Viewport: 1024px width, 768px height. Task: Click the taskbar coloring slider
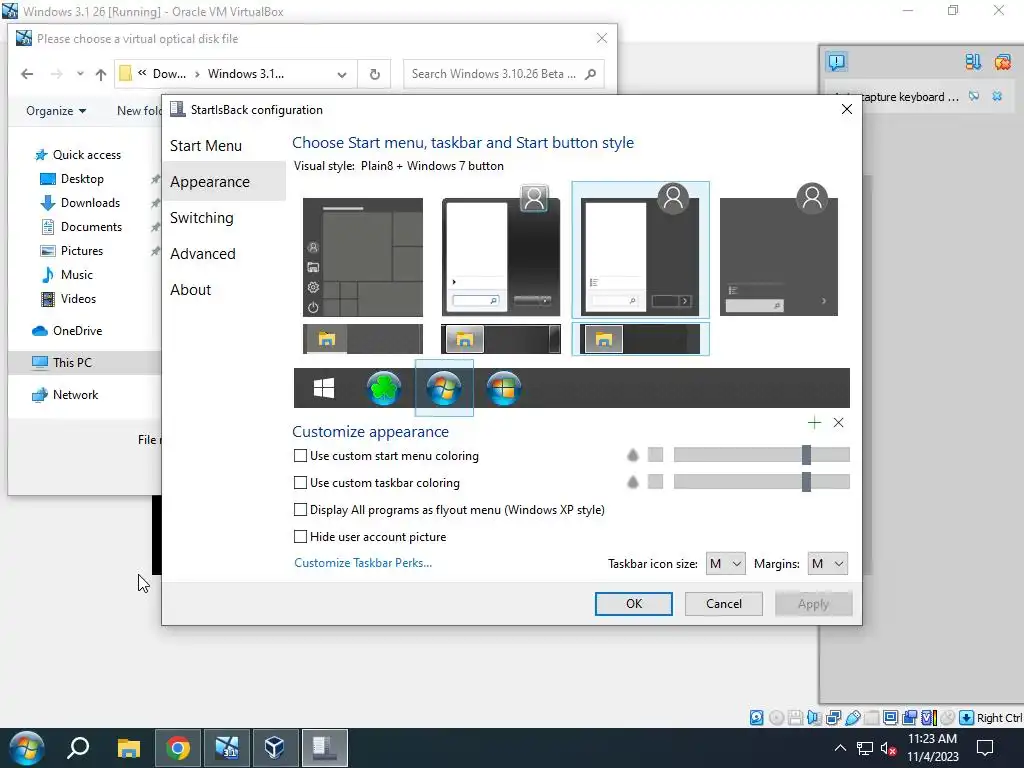pyautogui.click(x=761, y=482)
